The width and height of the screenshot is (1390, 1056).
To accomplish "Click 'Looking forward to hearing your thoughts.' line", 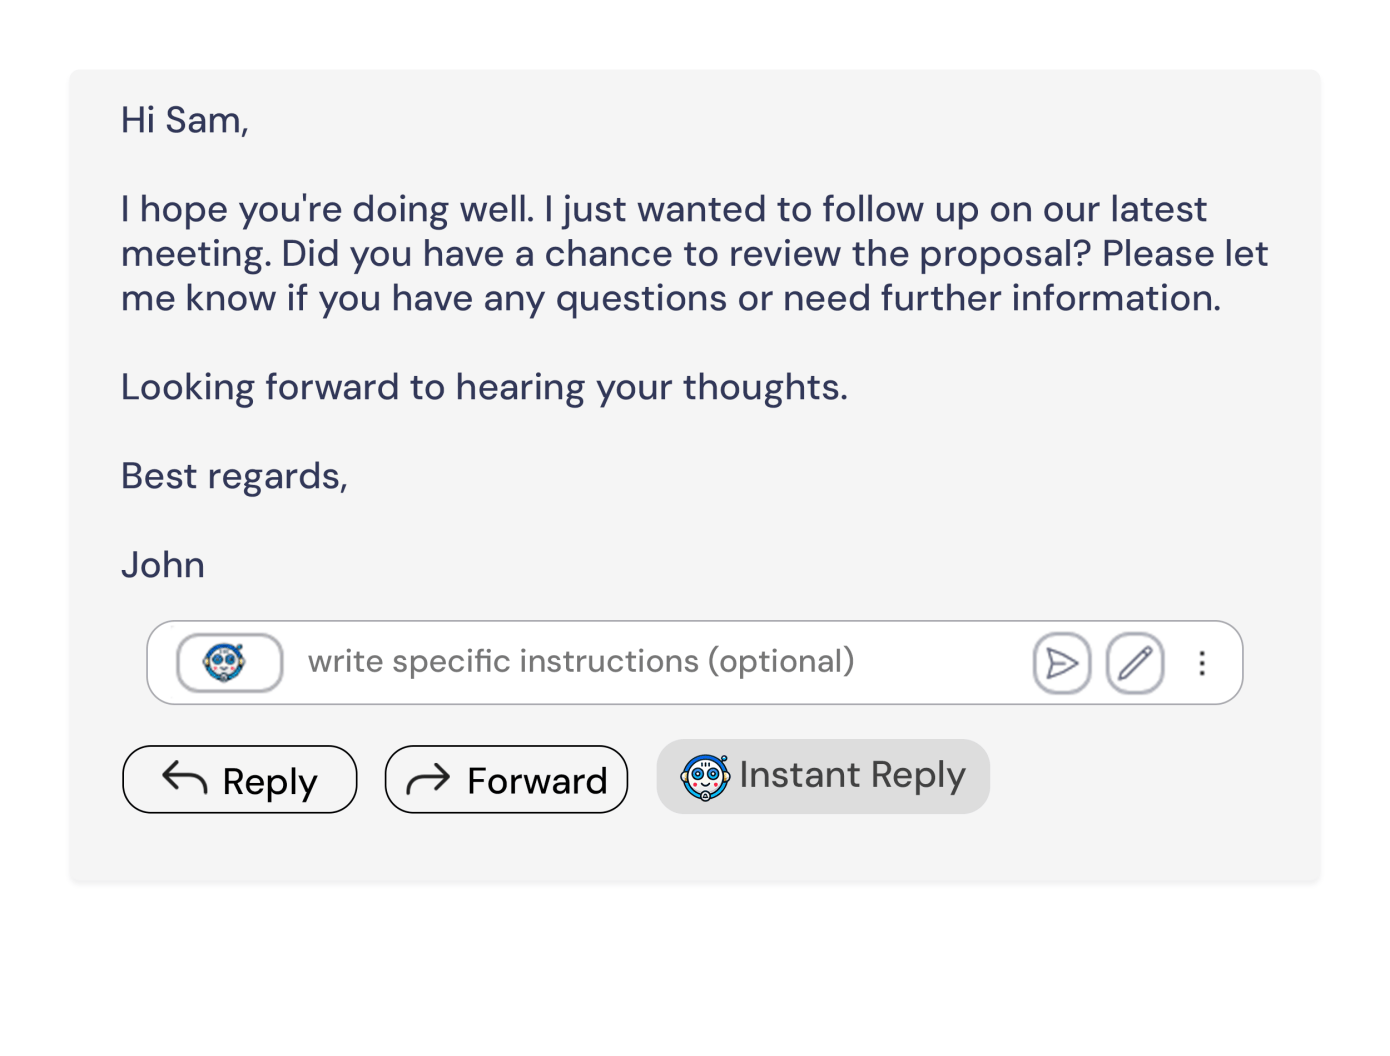I will 484,387.
